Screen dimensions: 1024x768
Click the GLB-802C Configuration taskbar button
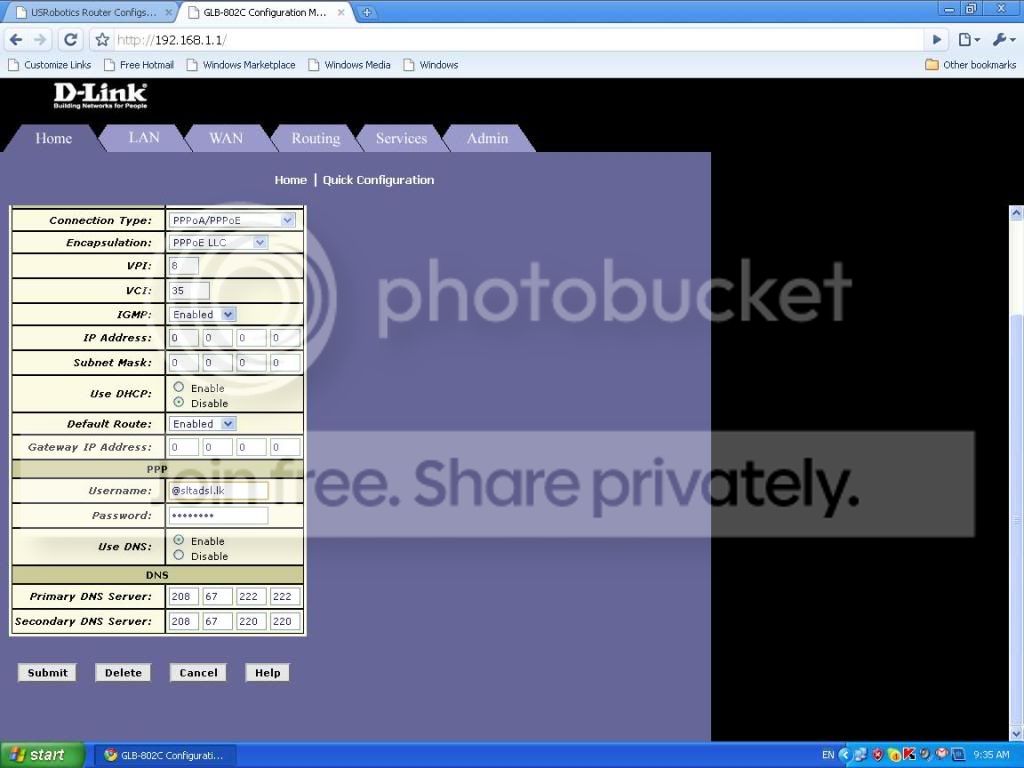165,756
